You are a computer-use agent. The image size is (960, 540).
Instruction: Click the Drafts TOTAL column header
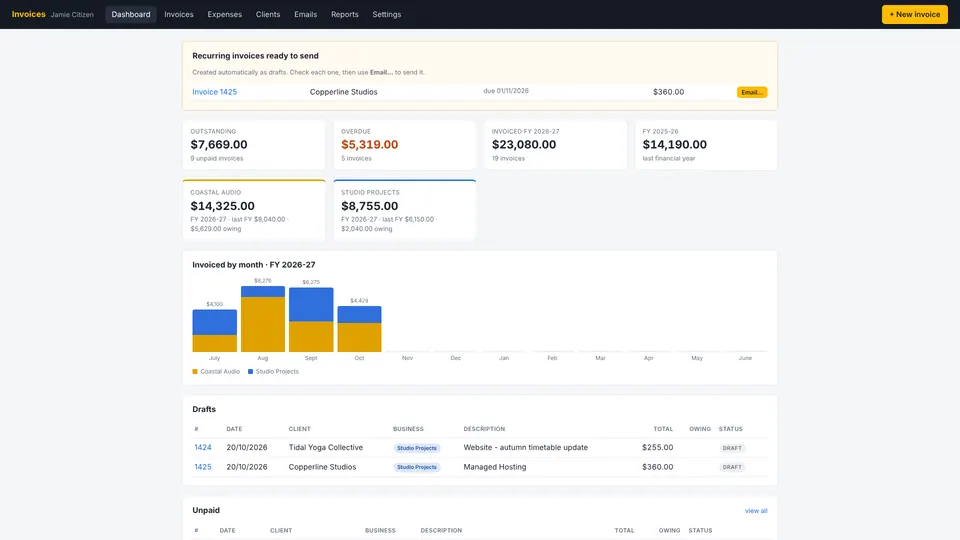tap(663, 429)
